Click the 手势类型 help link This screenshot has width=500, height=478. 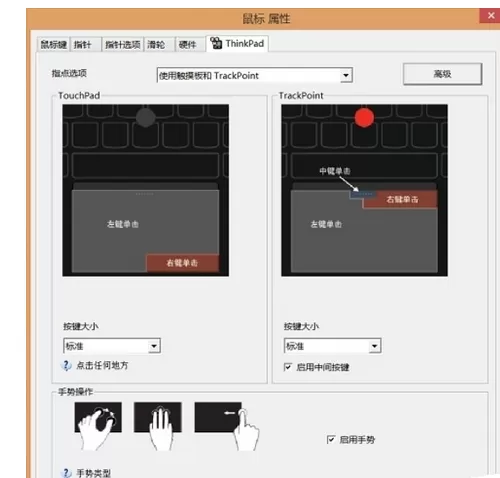(94, 473)
